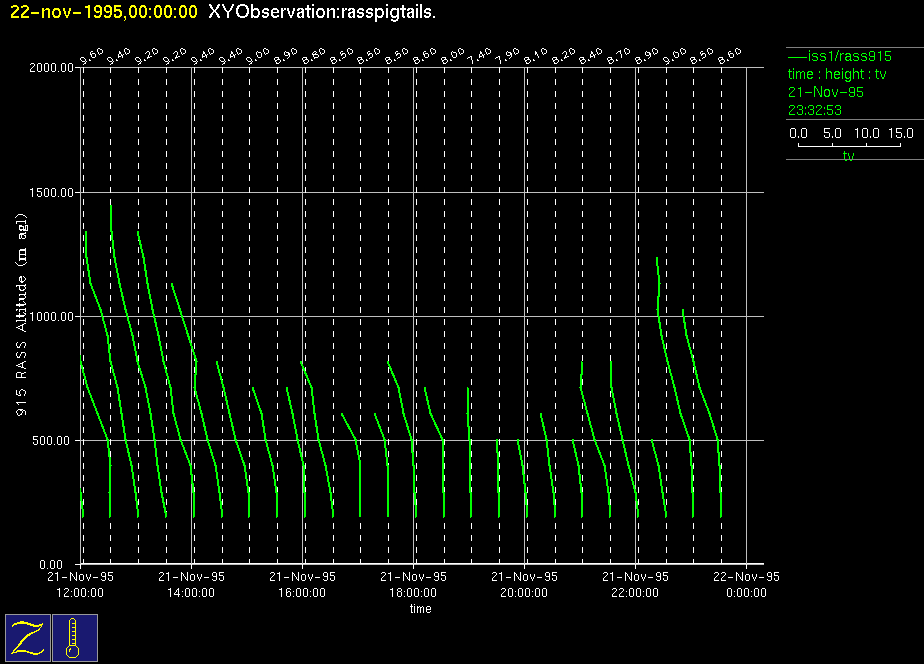Click the thermometer icon button
Screen dimensions: 924x664
(x=74, y=637)
